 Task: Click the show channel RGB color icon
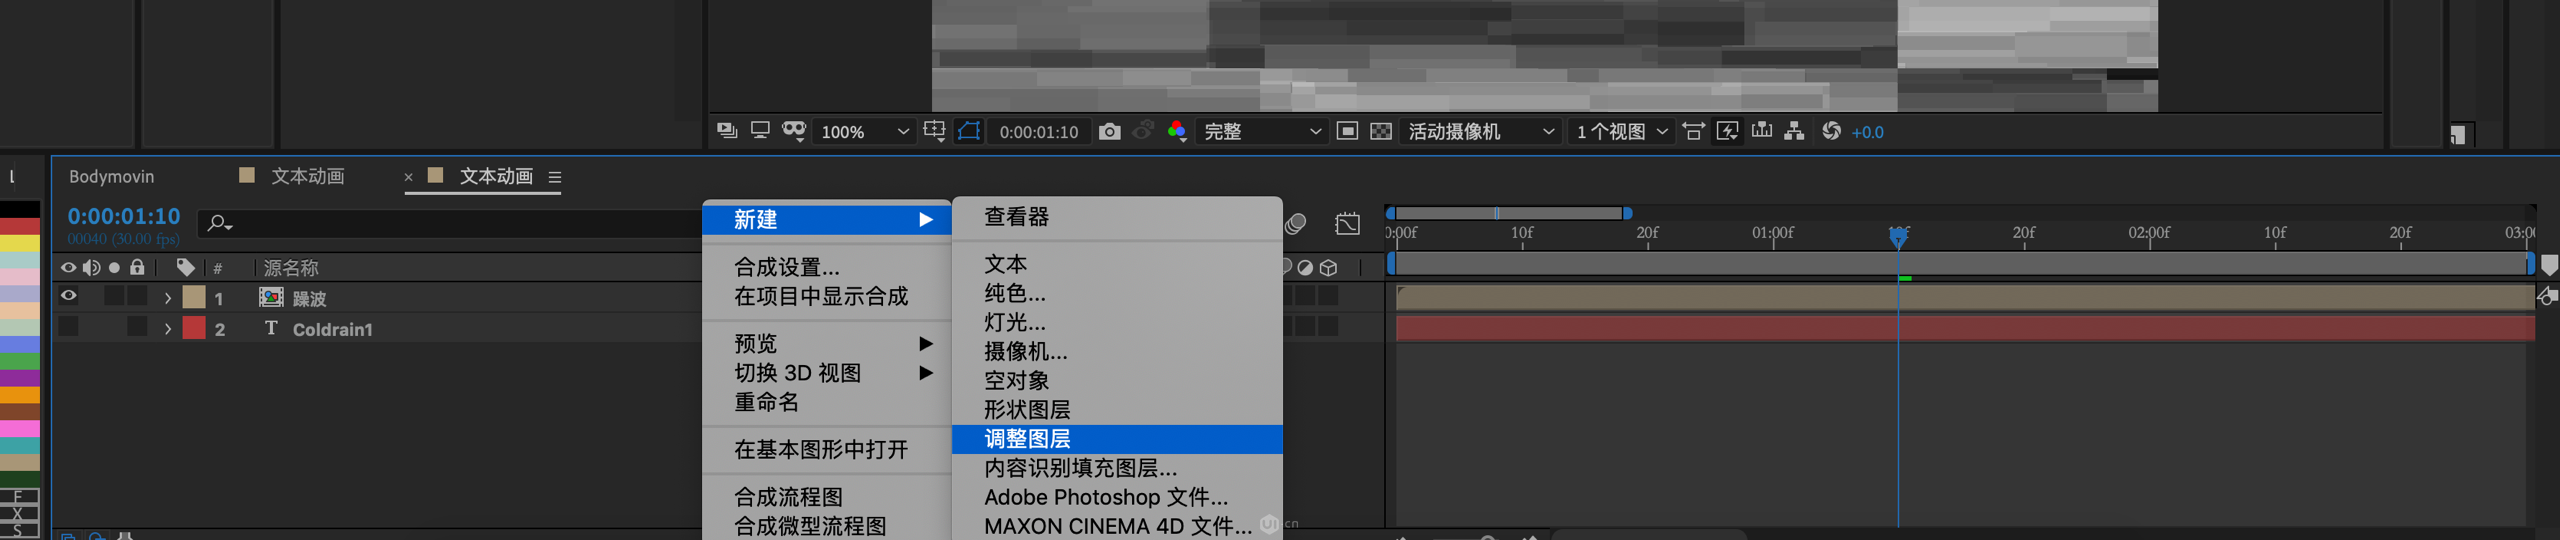pos(1177,132)
